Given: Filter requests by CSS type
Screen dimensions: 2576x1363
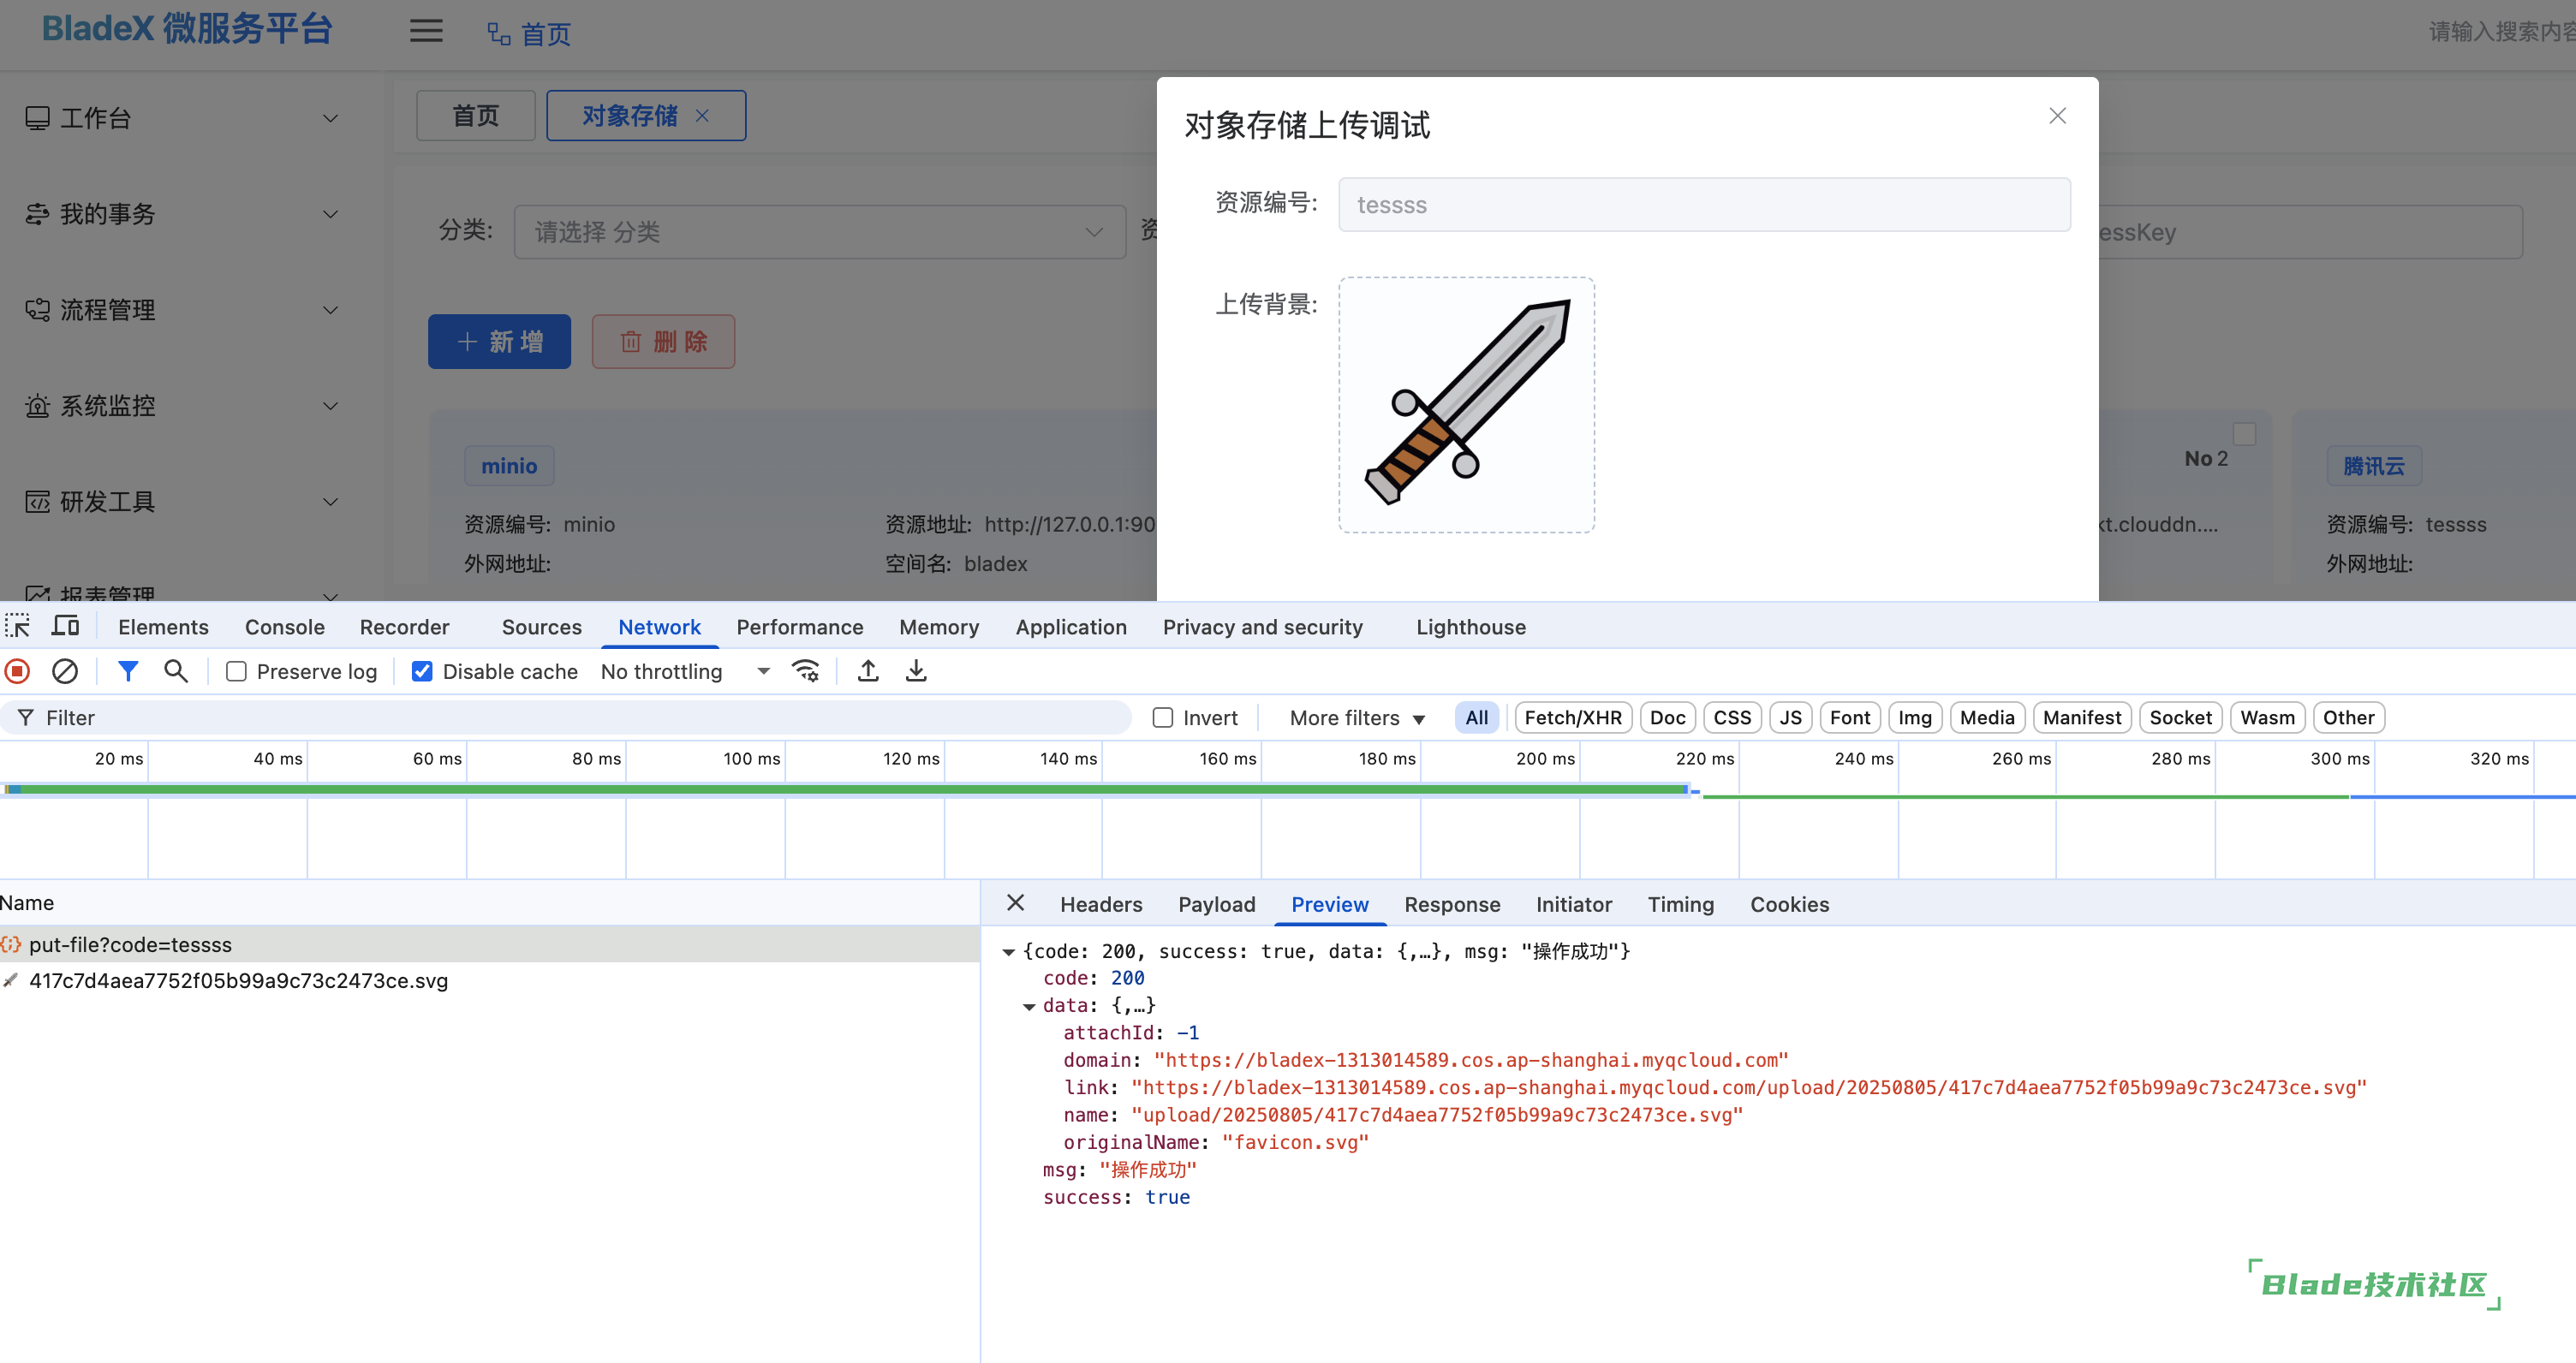Looking at the screenshot, I should [x=1732, y=717].
